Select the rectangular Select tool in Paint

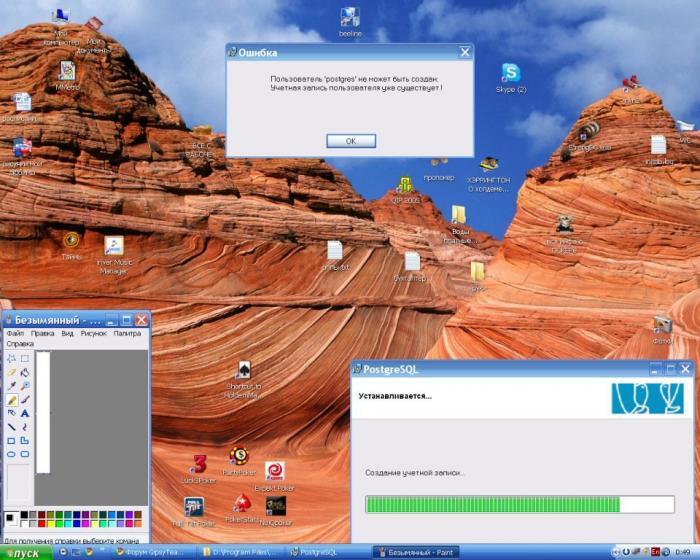25,358
